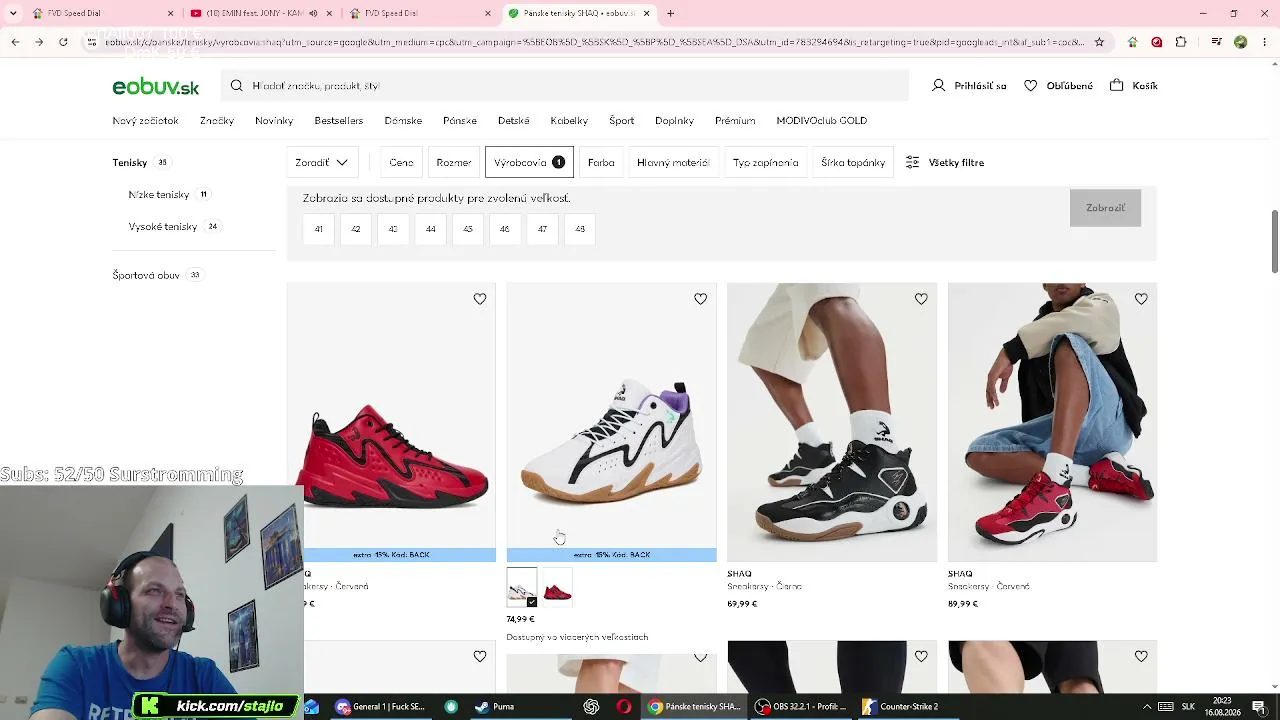Open the Chrome profile avatar
The height and width of the screenshot is (720, 1280).
click(1240, 42)
